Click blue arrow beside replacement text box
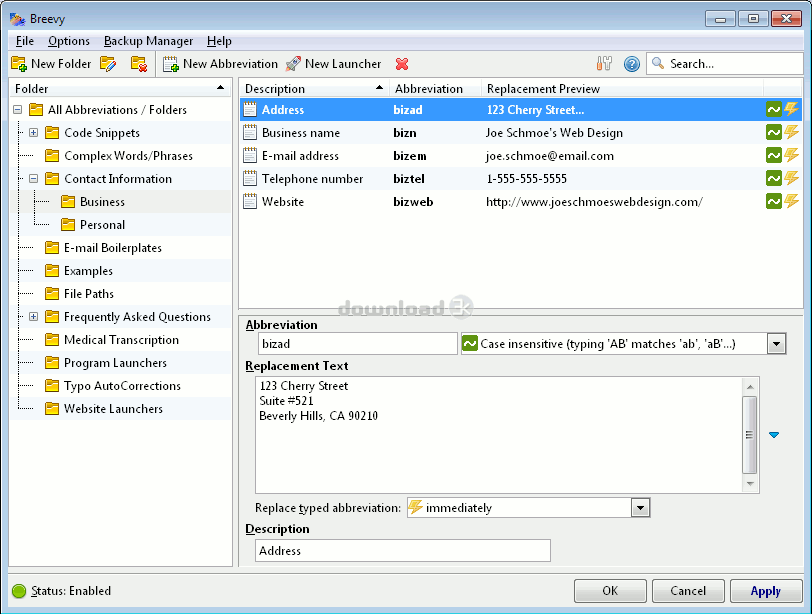Screen dimensions: 812x614 point(774,435)
